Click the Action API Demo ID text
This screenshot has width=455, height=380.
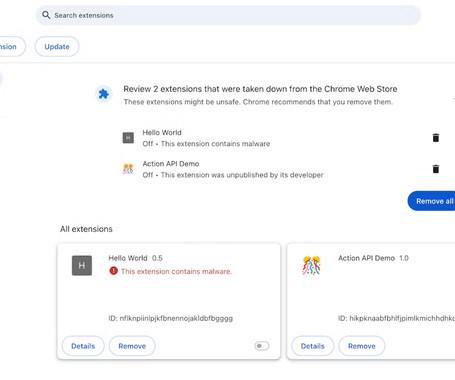pyautogui.click(x=396, y=318)
